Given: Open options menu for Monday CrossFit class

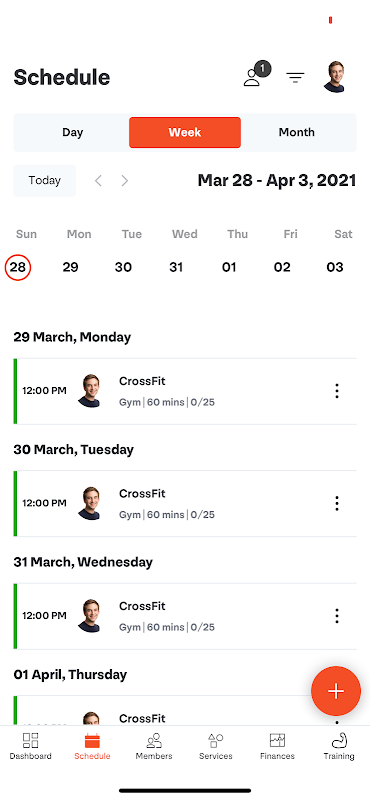Looking at the screenshot, I should [336, 391].
